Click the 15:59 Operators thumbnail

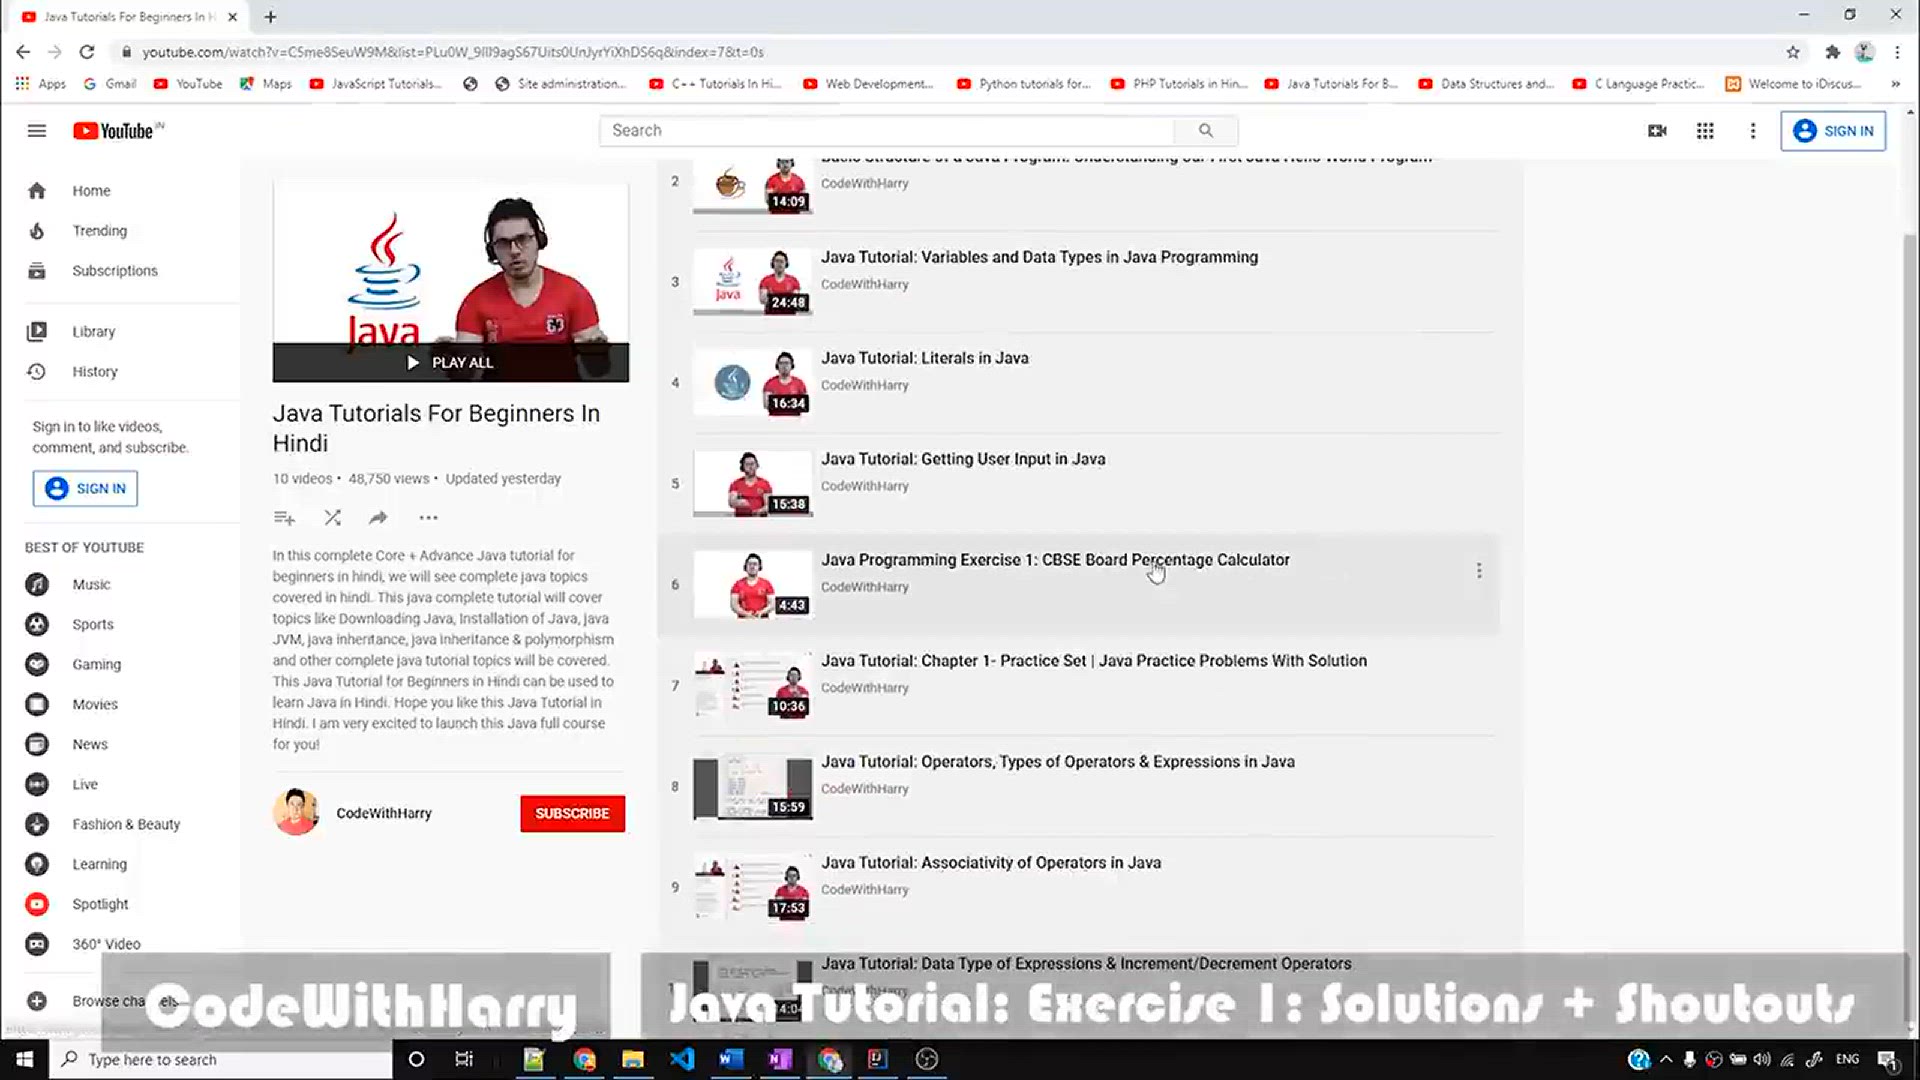click(x=753, y=788)
